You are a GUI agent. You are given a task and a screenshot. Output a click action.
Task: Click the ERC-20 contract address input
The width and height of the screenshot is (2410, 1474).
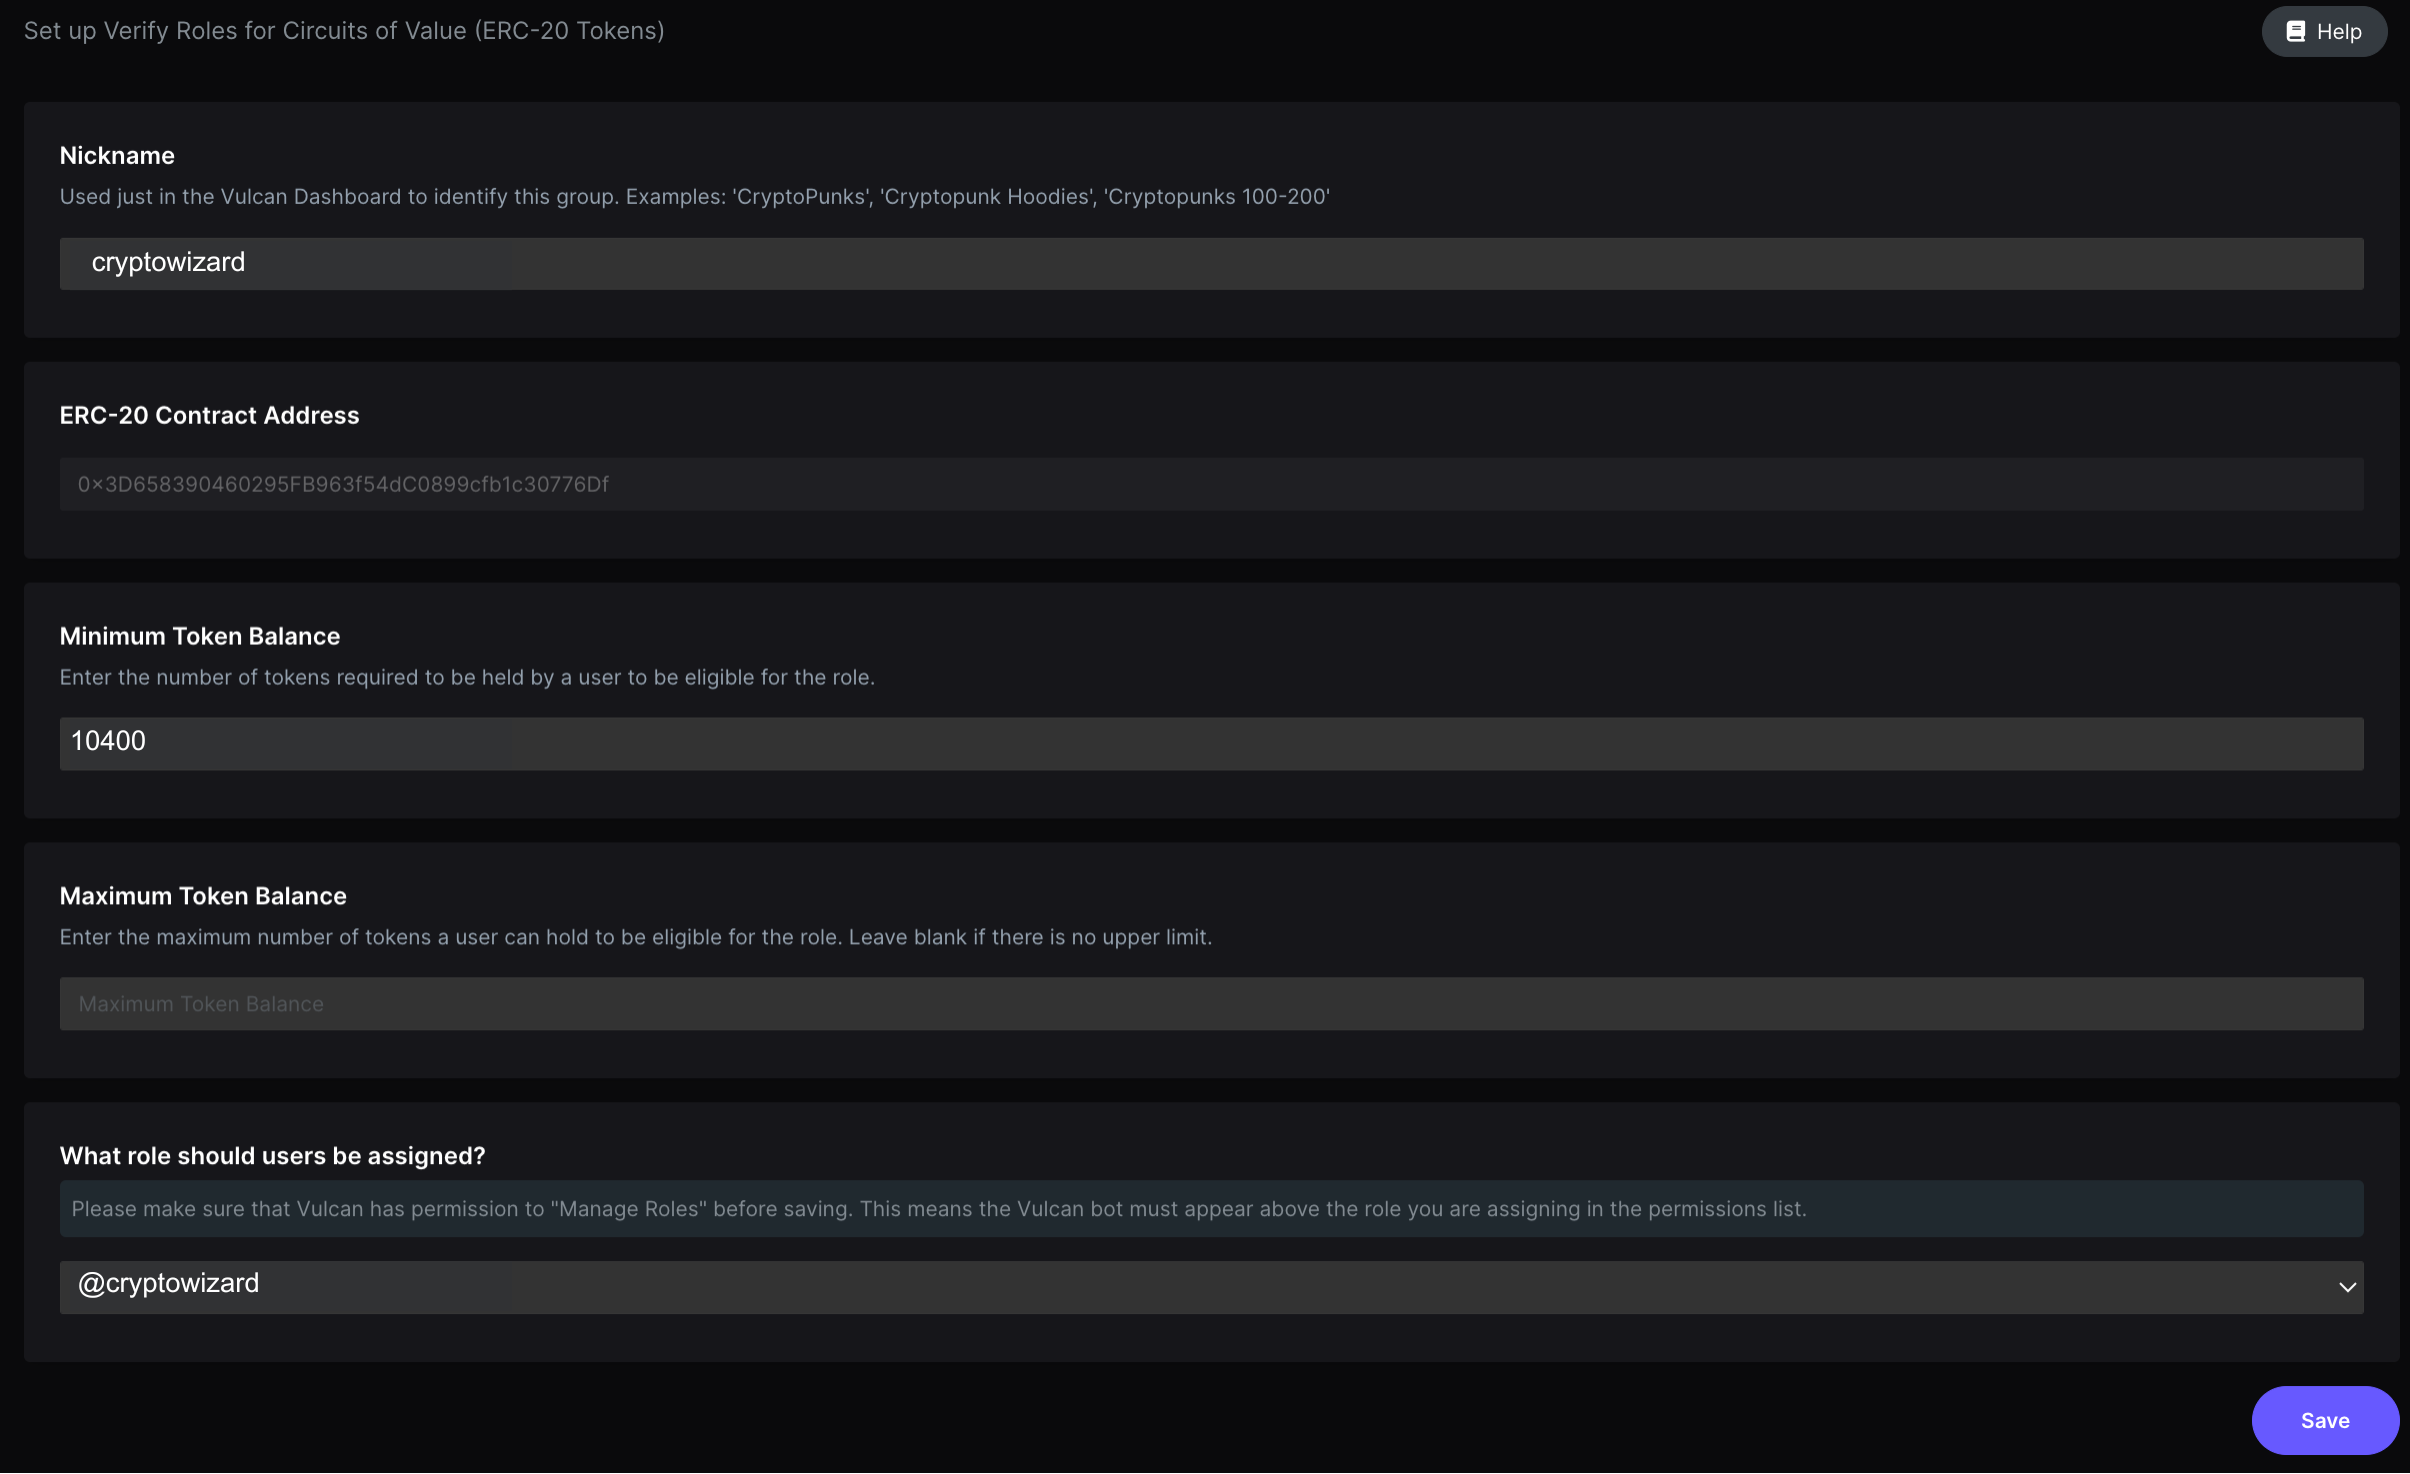click(x=1211, y=484)
